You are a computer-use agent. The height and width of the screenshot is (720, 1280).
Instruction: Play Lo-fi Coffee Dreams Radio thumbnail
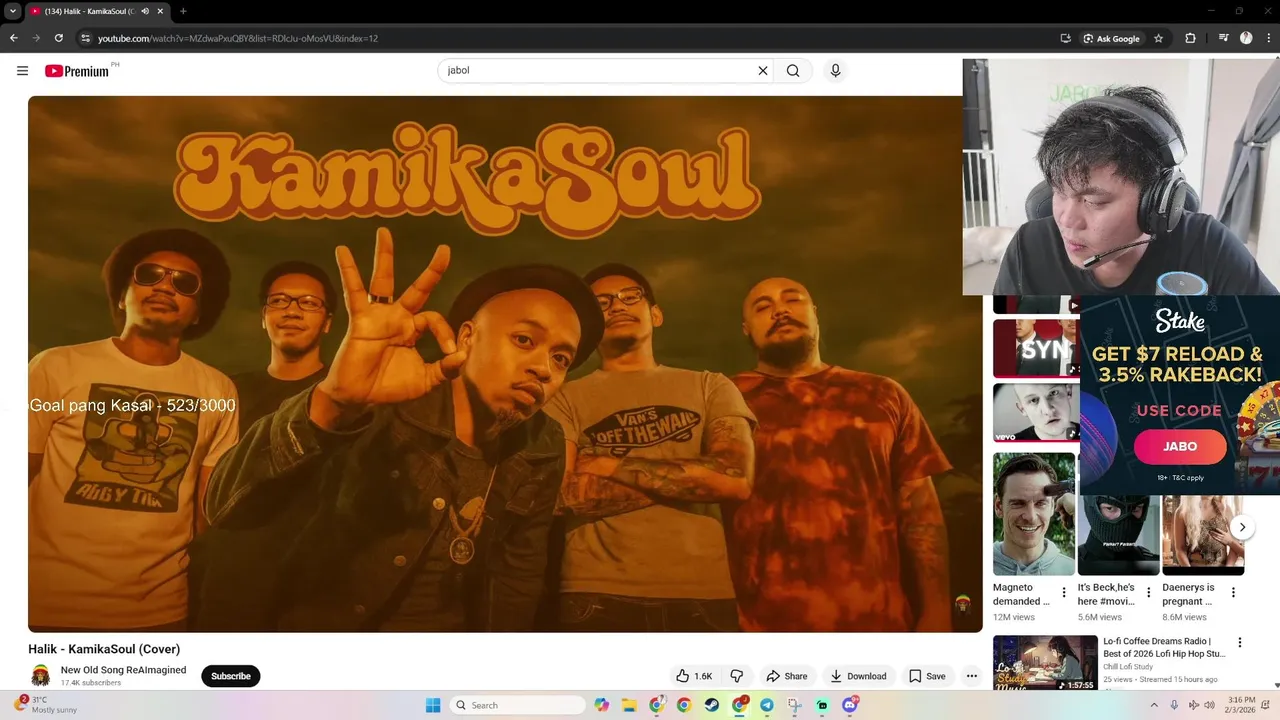1045,663
